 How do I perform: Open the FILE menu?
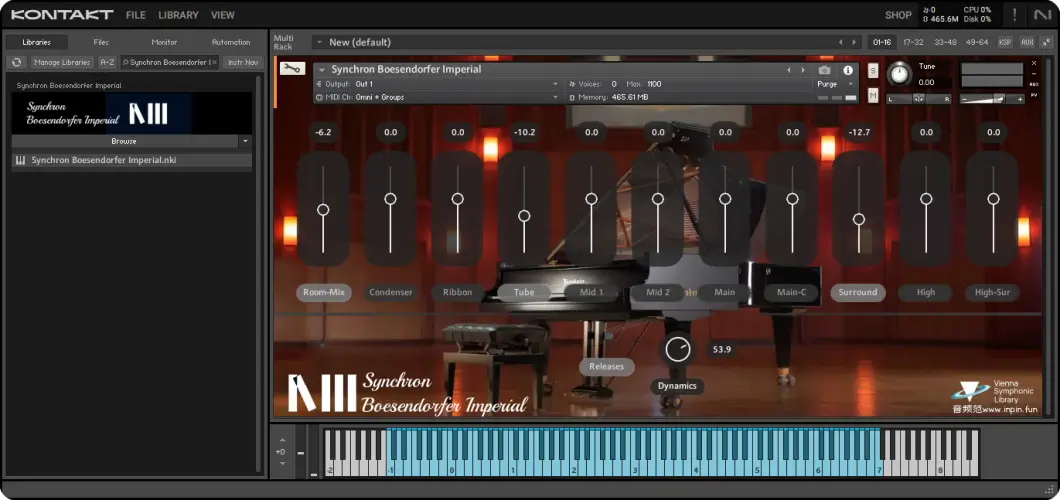tap(135, 15)
